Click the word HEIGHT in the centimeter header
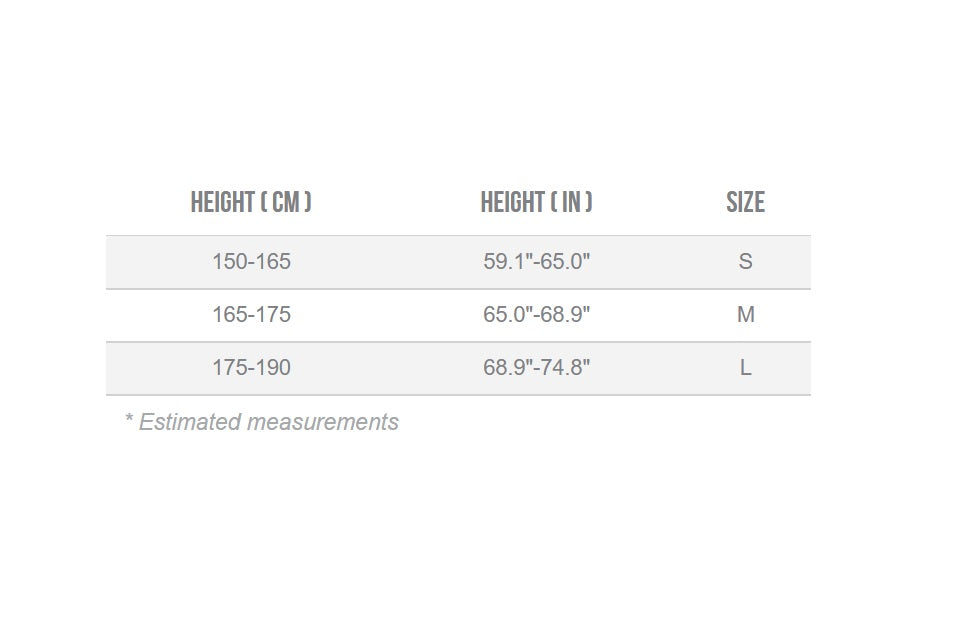The width and height of the screenshot is (970, 640). [x=223, y=202]
